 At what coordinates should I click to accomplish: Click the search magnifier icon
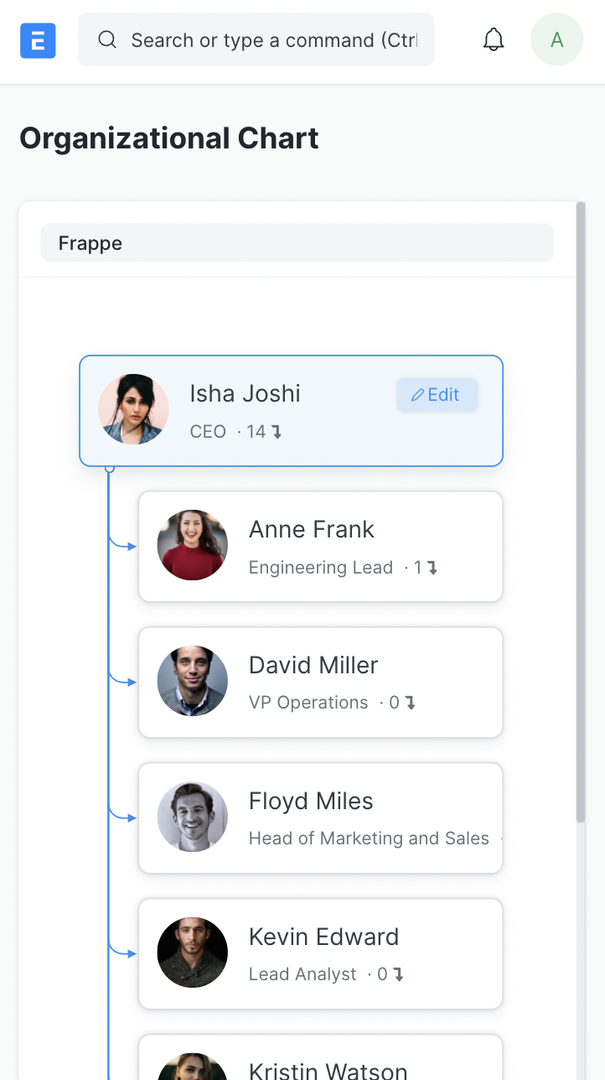107,40
